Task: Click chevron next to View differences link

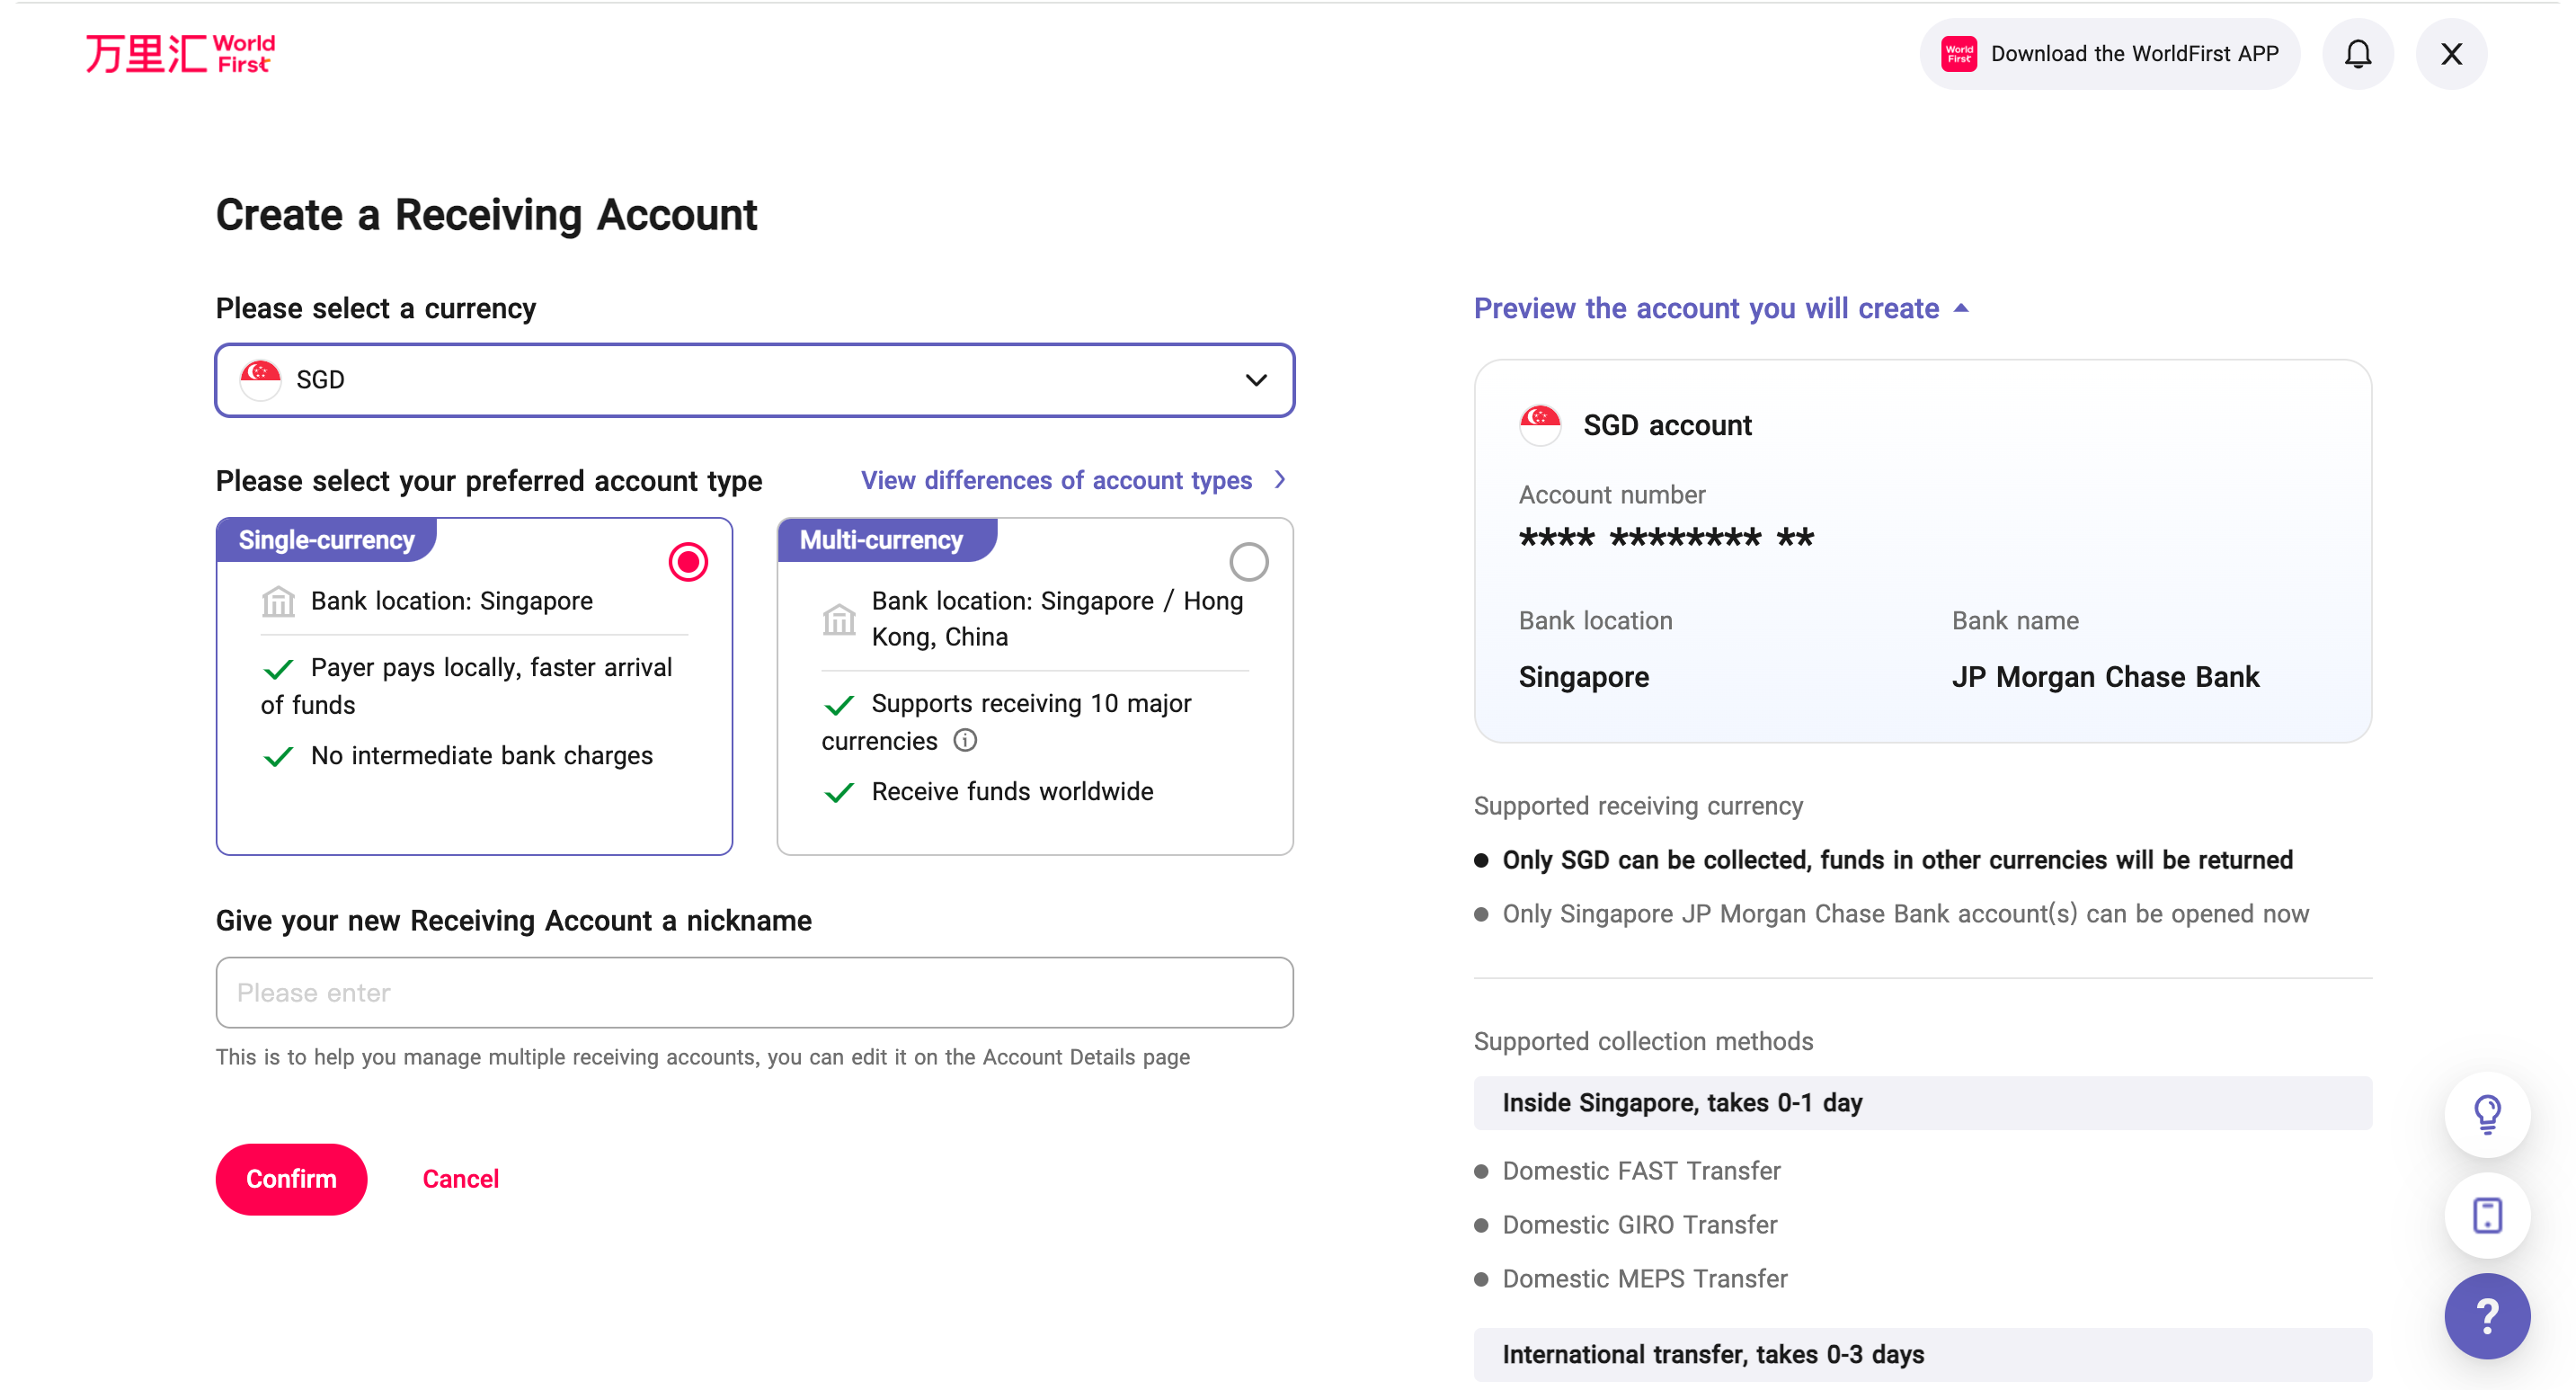Action: point(1280,480)
